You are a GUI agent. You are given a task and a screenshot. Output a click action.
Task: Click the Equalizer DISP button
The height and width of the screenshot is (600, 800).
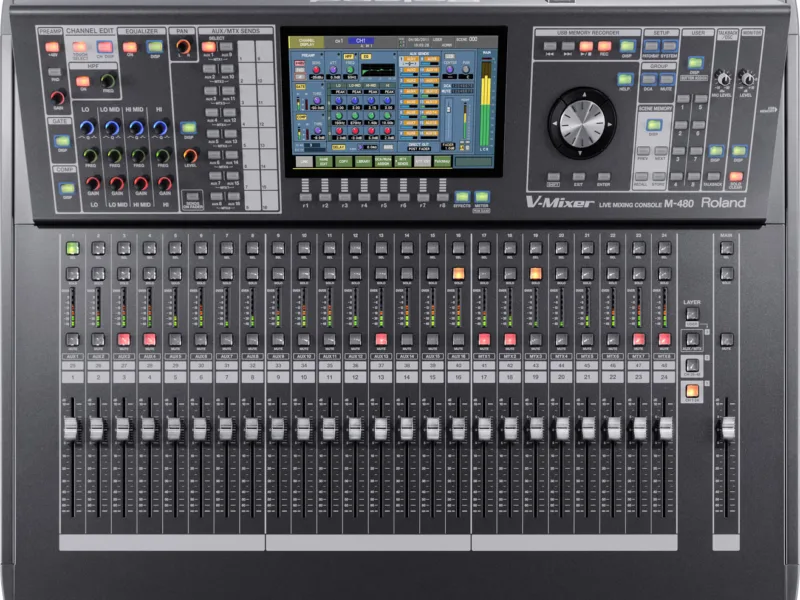[x=155, y=47]
